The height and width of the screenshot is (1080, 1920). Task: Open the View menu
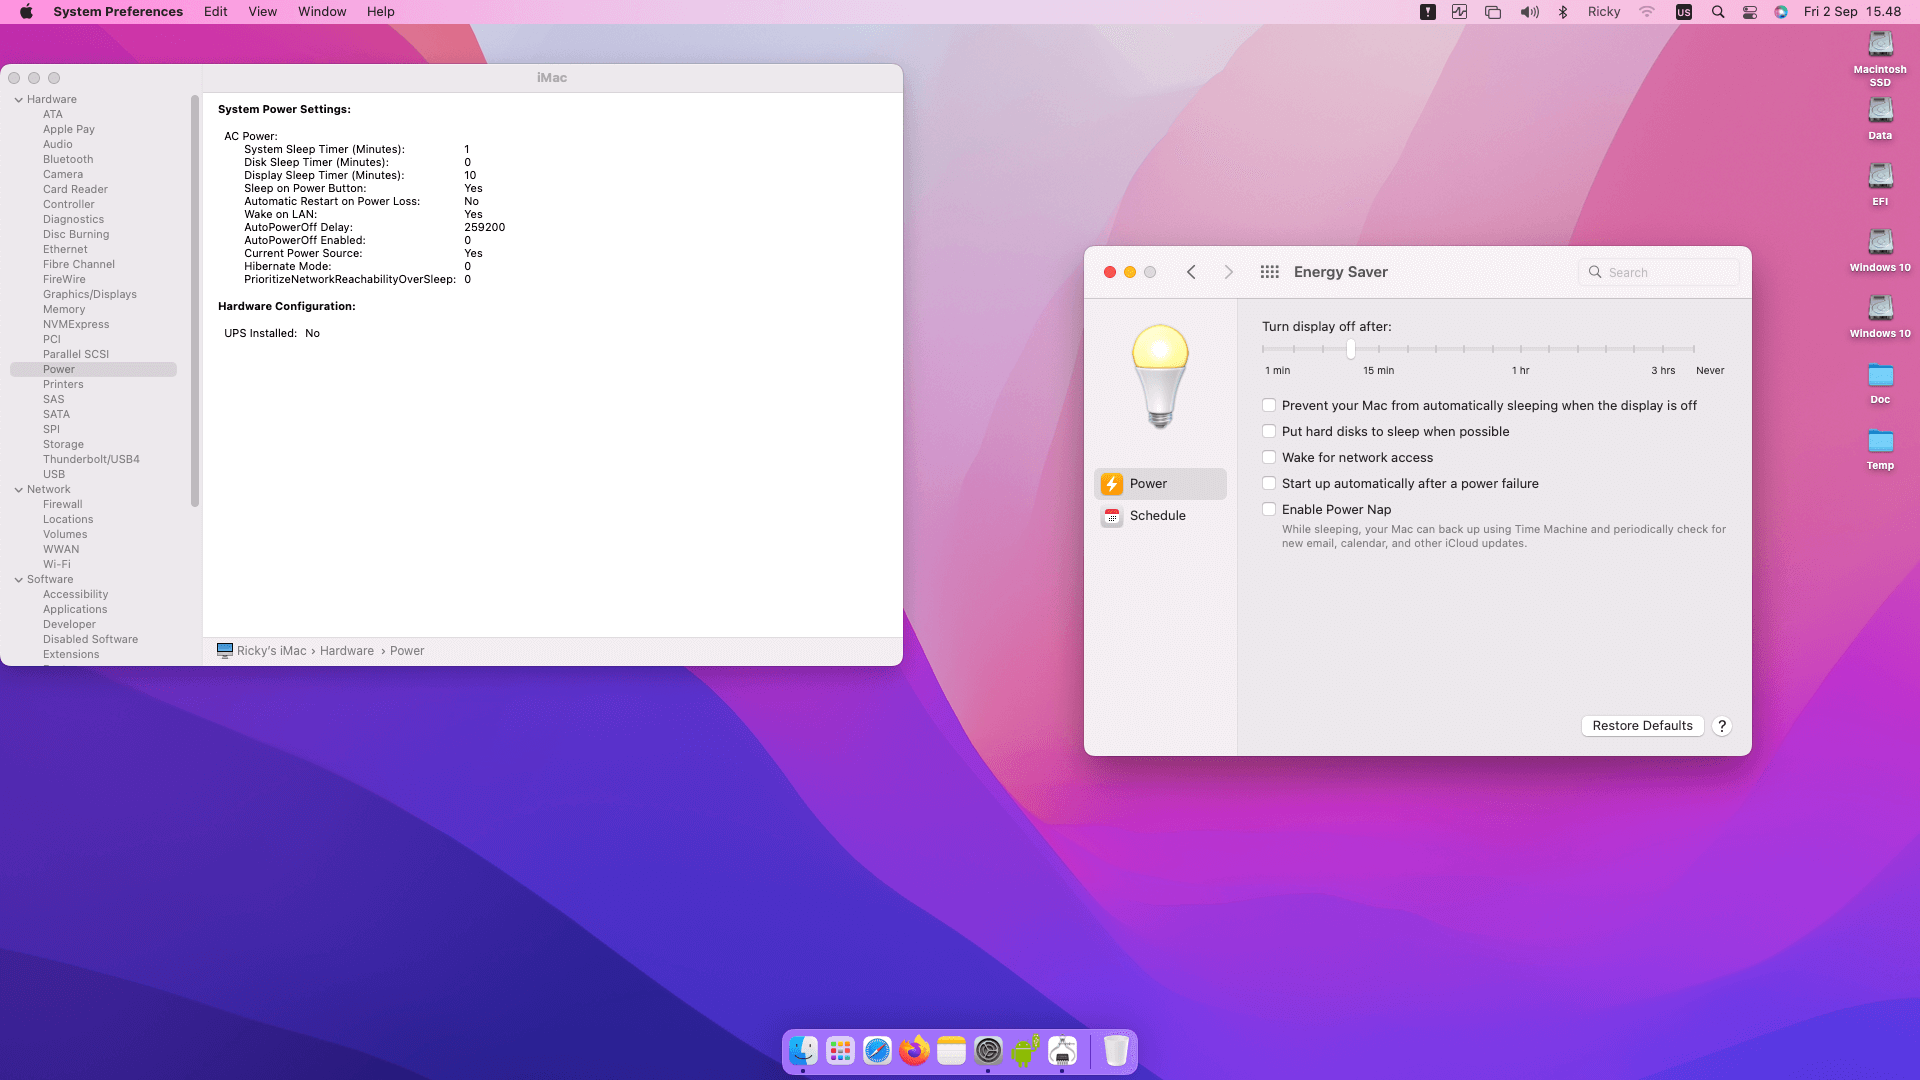coord(262,12)
